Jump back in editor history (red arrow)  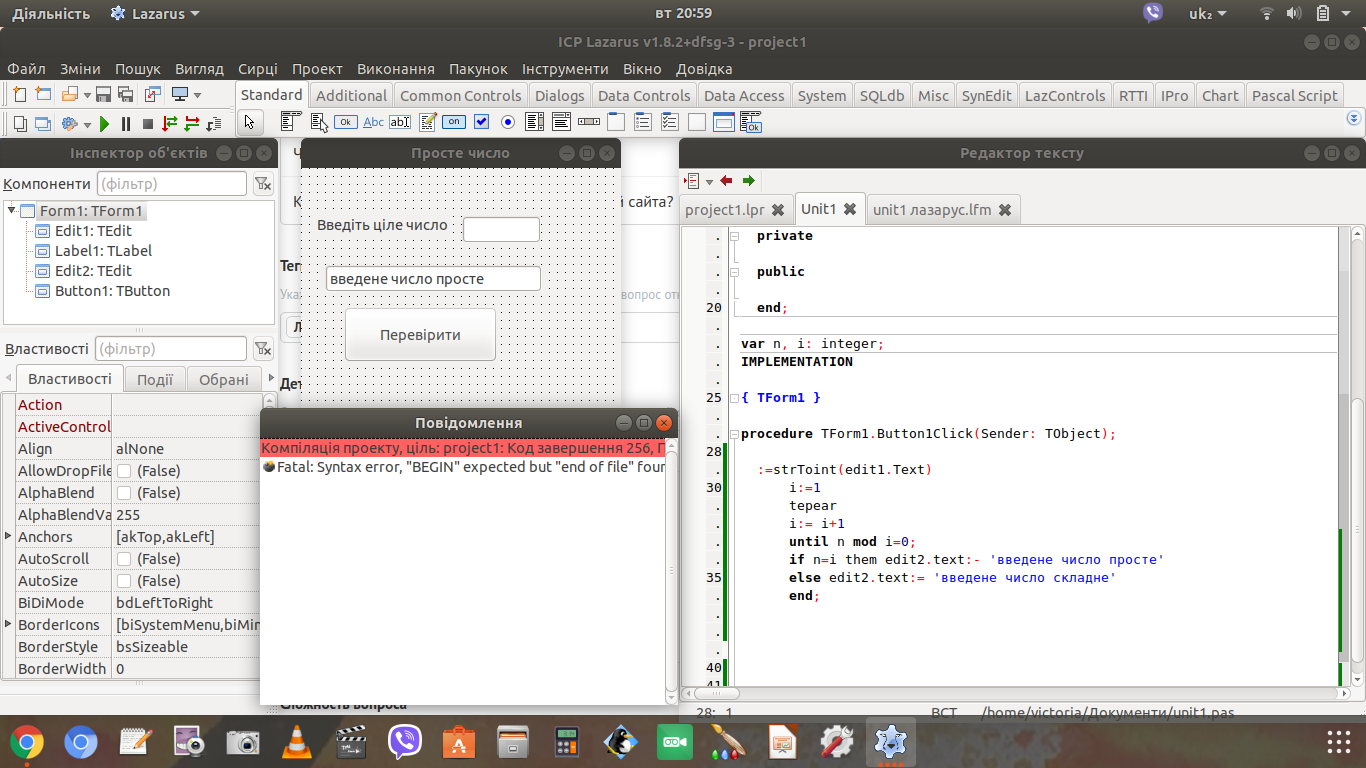coord(726,181)
